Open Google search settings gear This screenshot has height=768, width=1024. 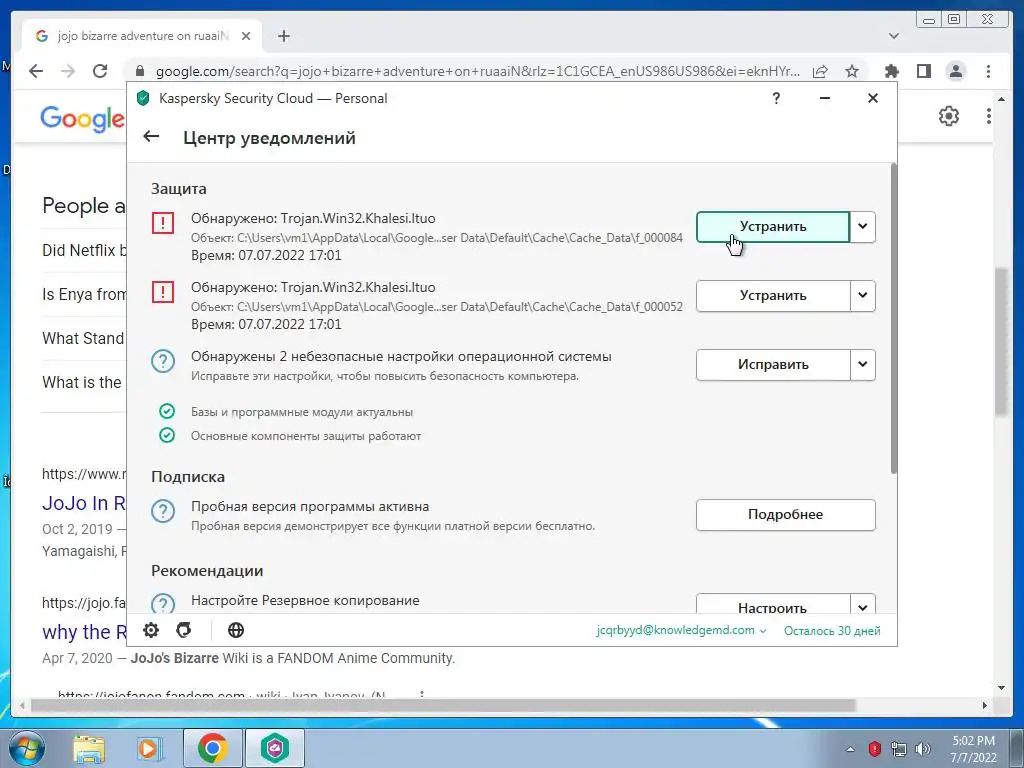pos(949,116)
